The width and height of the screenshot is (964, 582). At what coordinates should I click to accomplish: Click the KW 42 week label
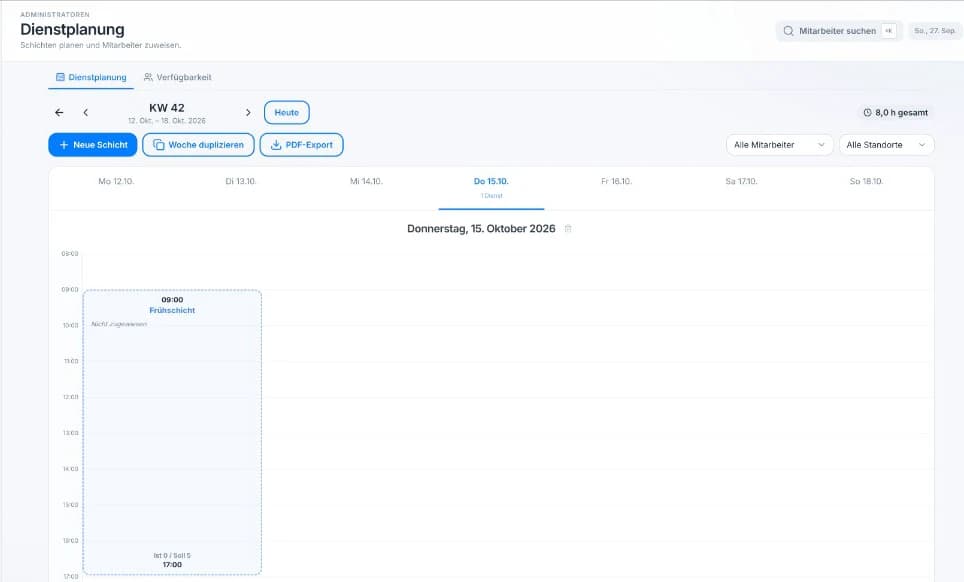167,108
